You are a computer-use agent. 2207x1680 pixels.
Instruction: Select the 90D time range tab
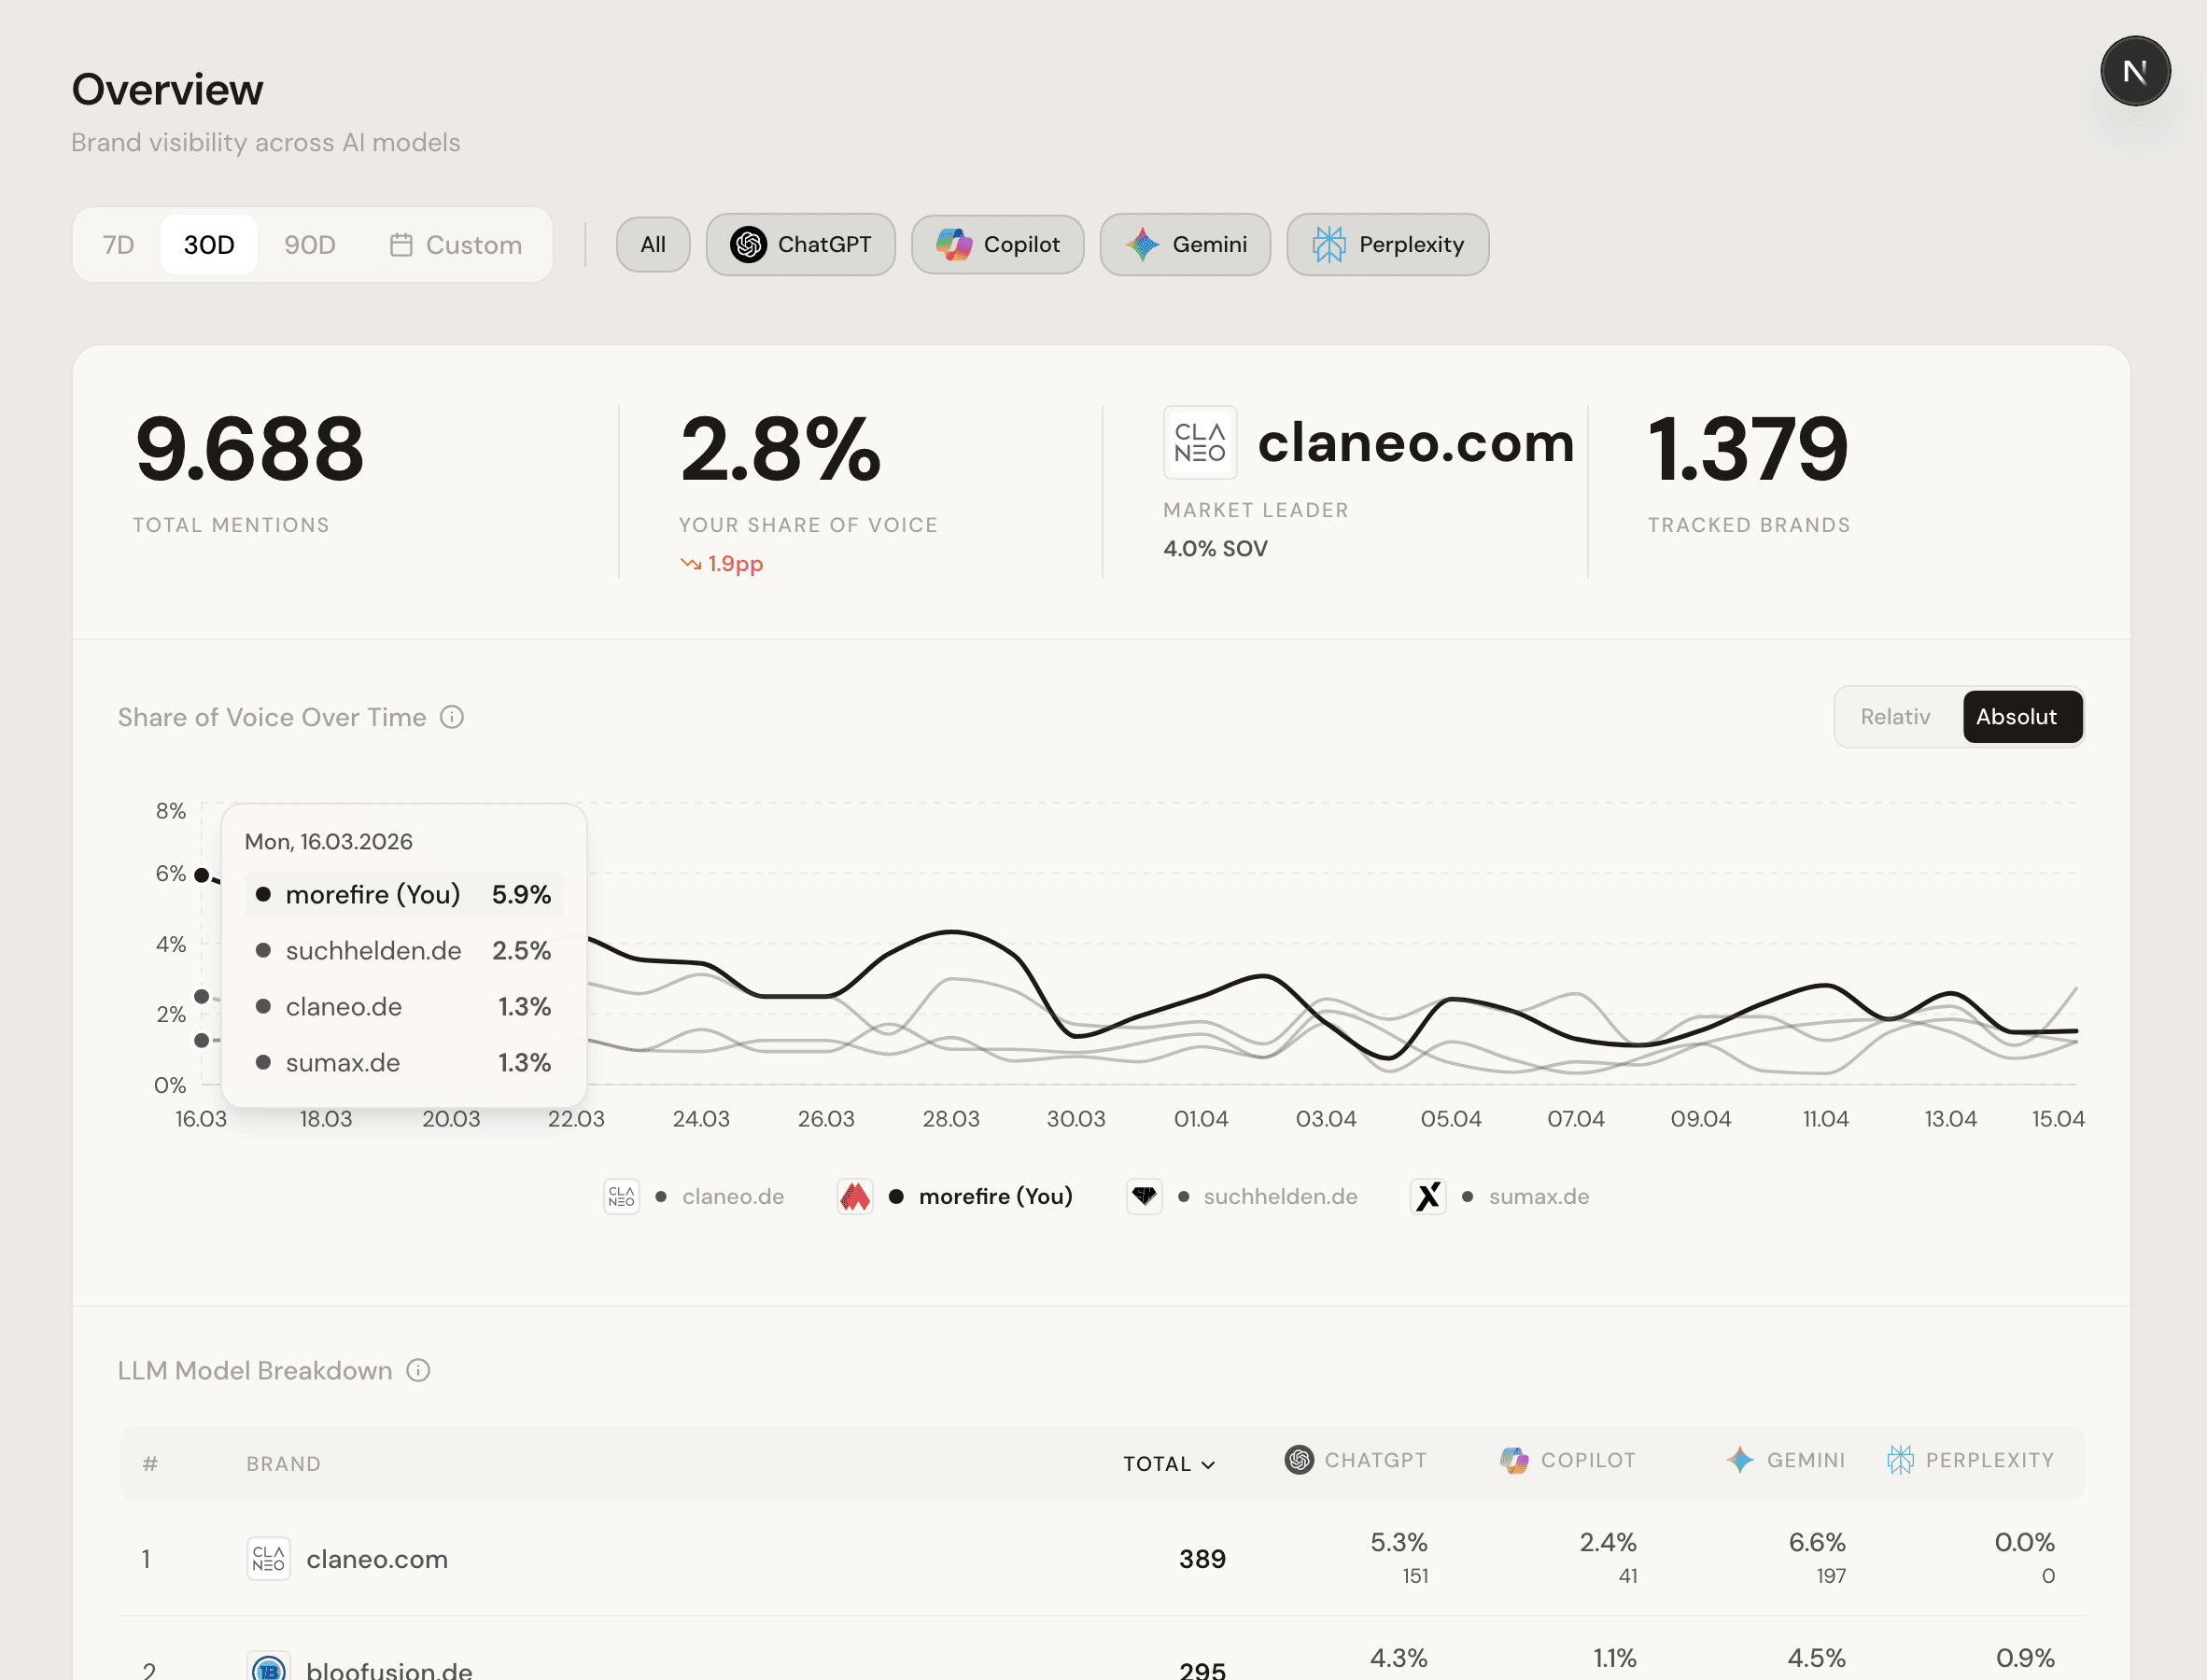(x=310, y=245)
